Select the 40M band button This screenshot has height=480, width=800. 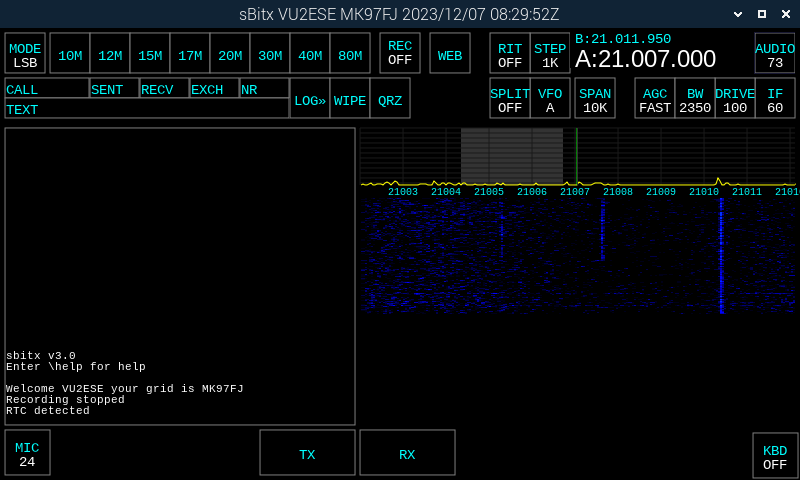pos(310,54)
